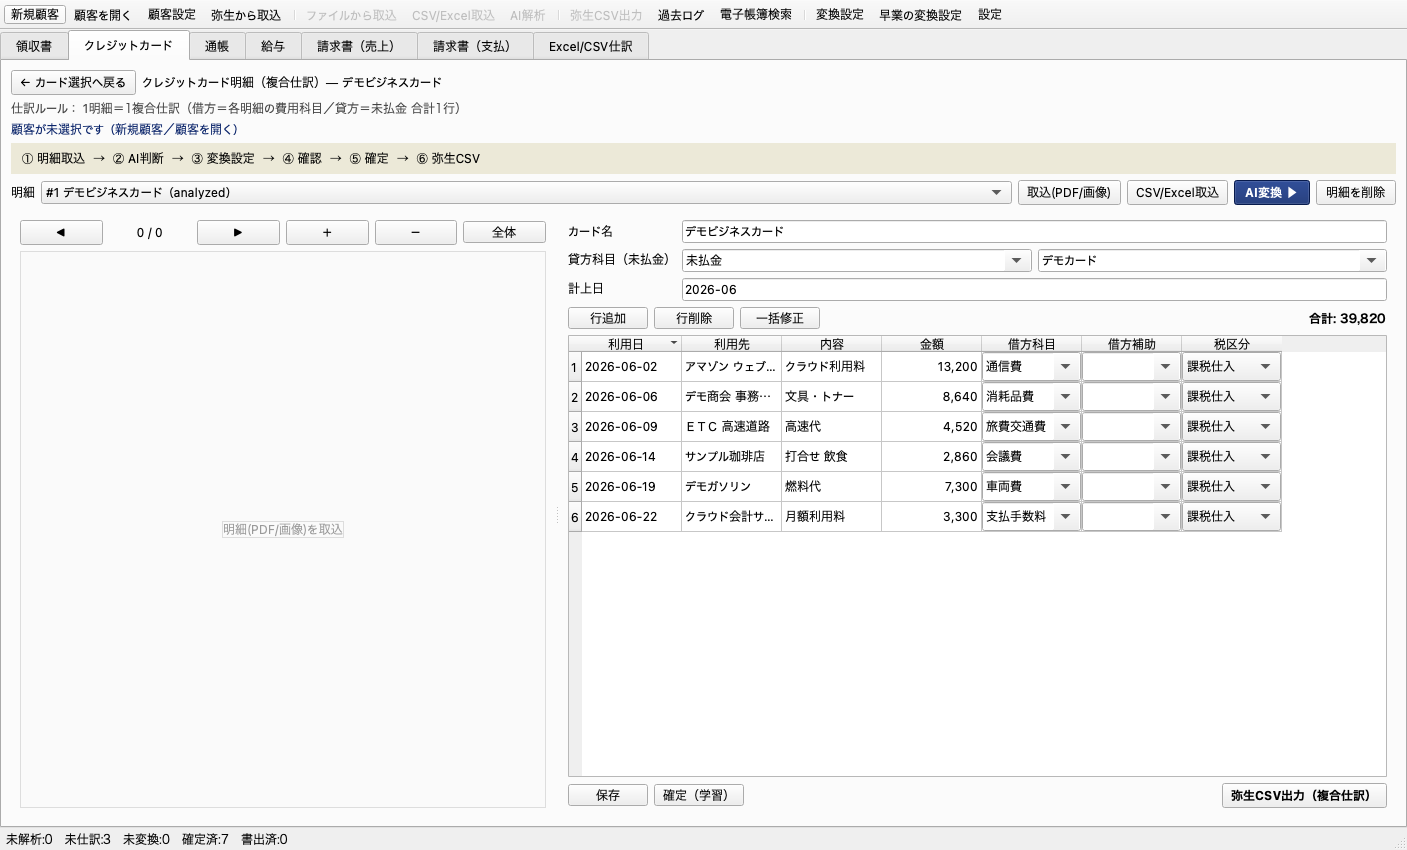Open 税区分 dropdown in row 3
This screenshot has width=1407, height=850.
(1231, 427)
